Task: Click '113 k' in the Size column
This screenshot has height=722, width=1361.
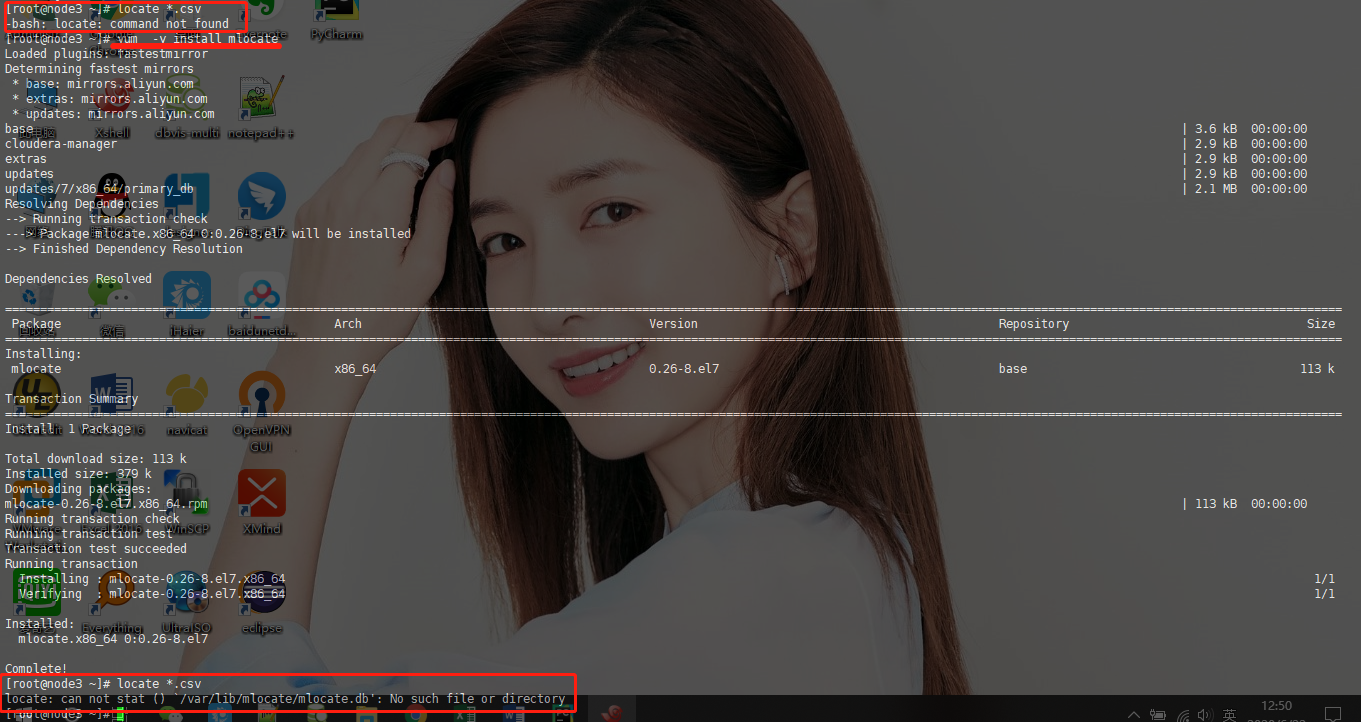Action: [1318, 369]
